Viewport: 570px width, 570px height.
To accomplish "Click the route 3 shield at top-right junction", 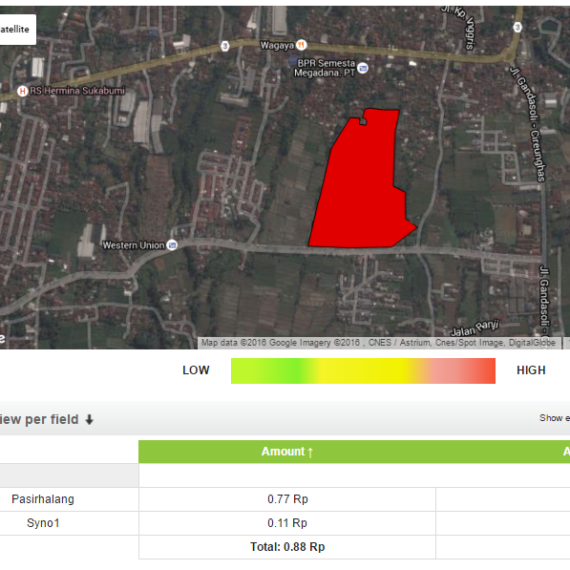I will (517, 27).
